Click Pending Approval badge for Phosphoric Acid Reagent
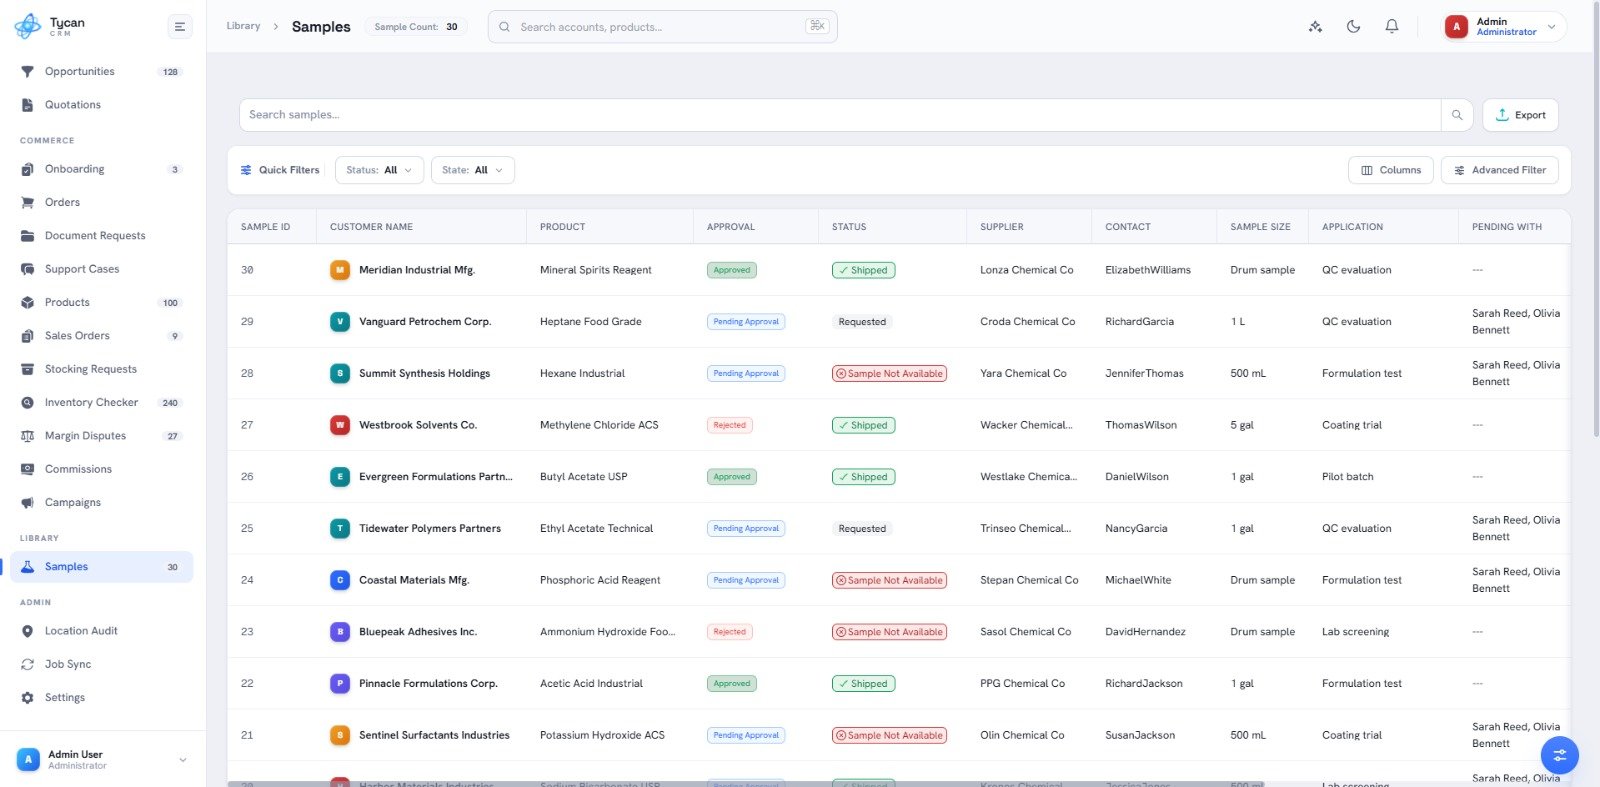The height and width of the screenshot is (787, 1600). point(746,580)
